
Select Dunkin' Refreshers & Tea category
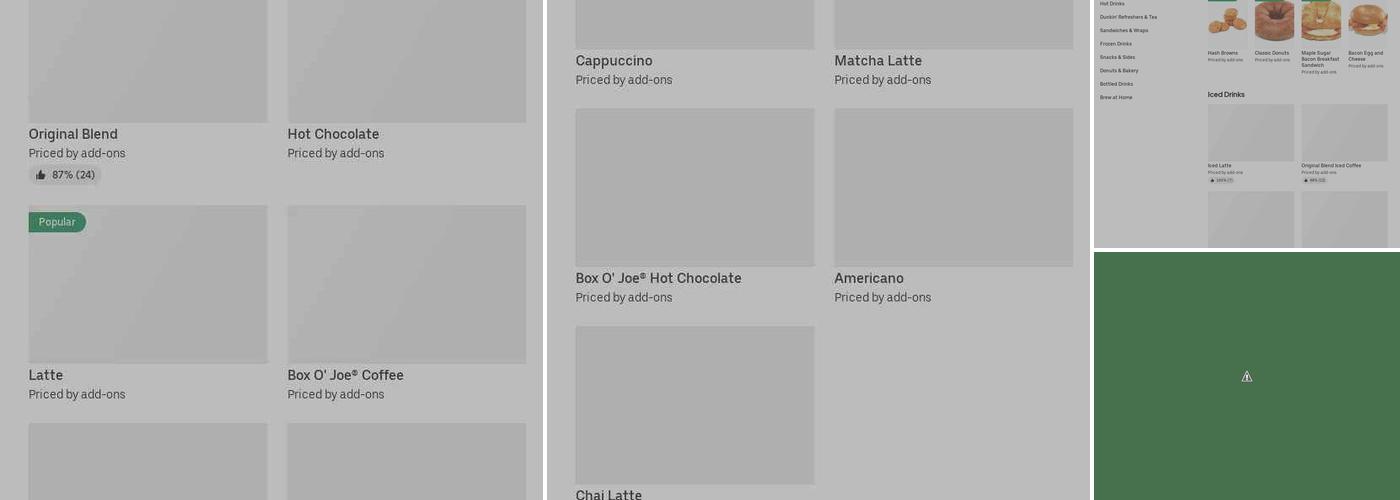(x=1128, y=17)
